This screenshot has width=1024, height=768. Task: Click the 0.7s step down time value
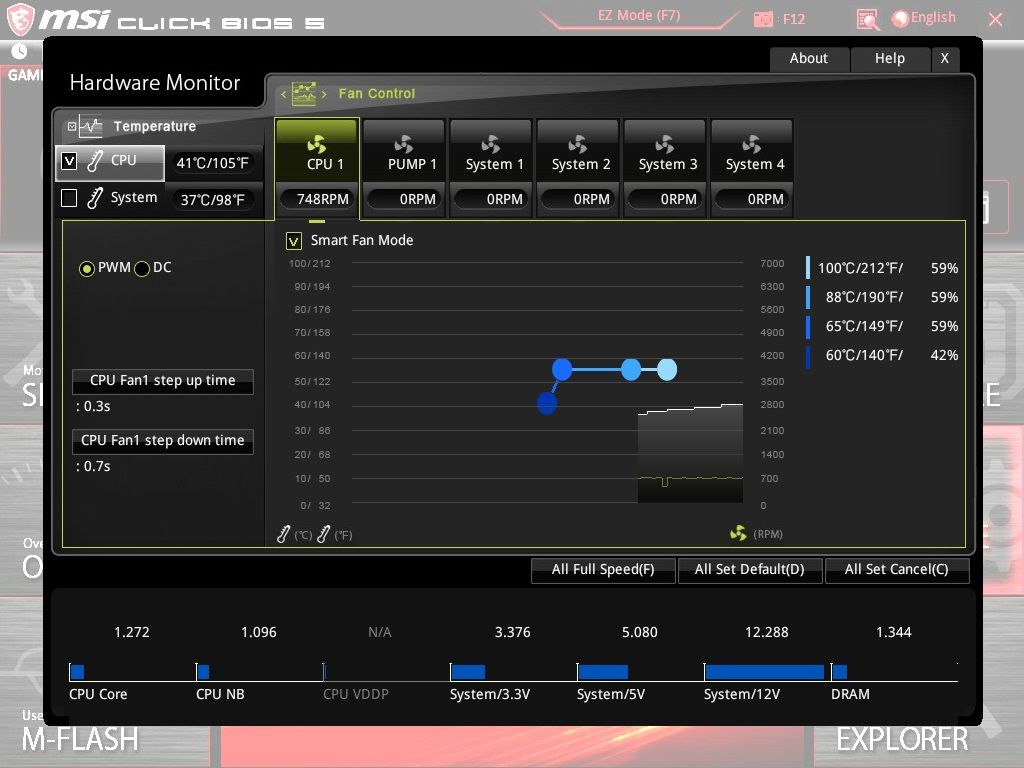pos(93,466)
